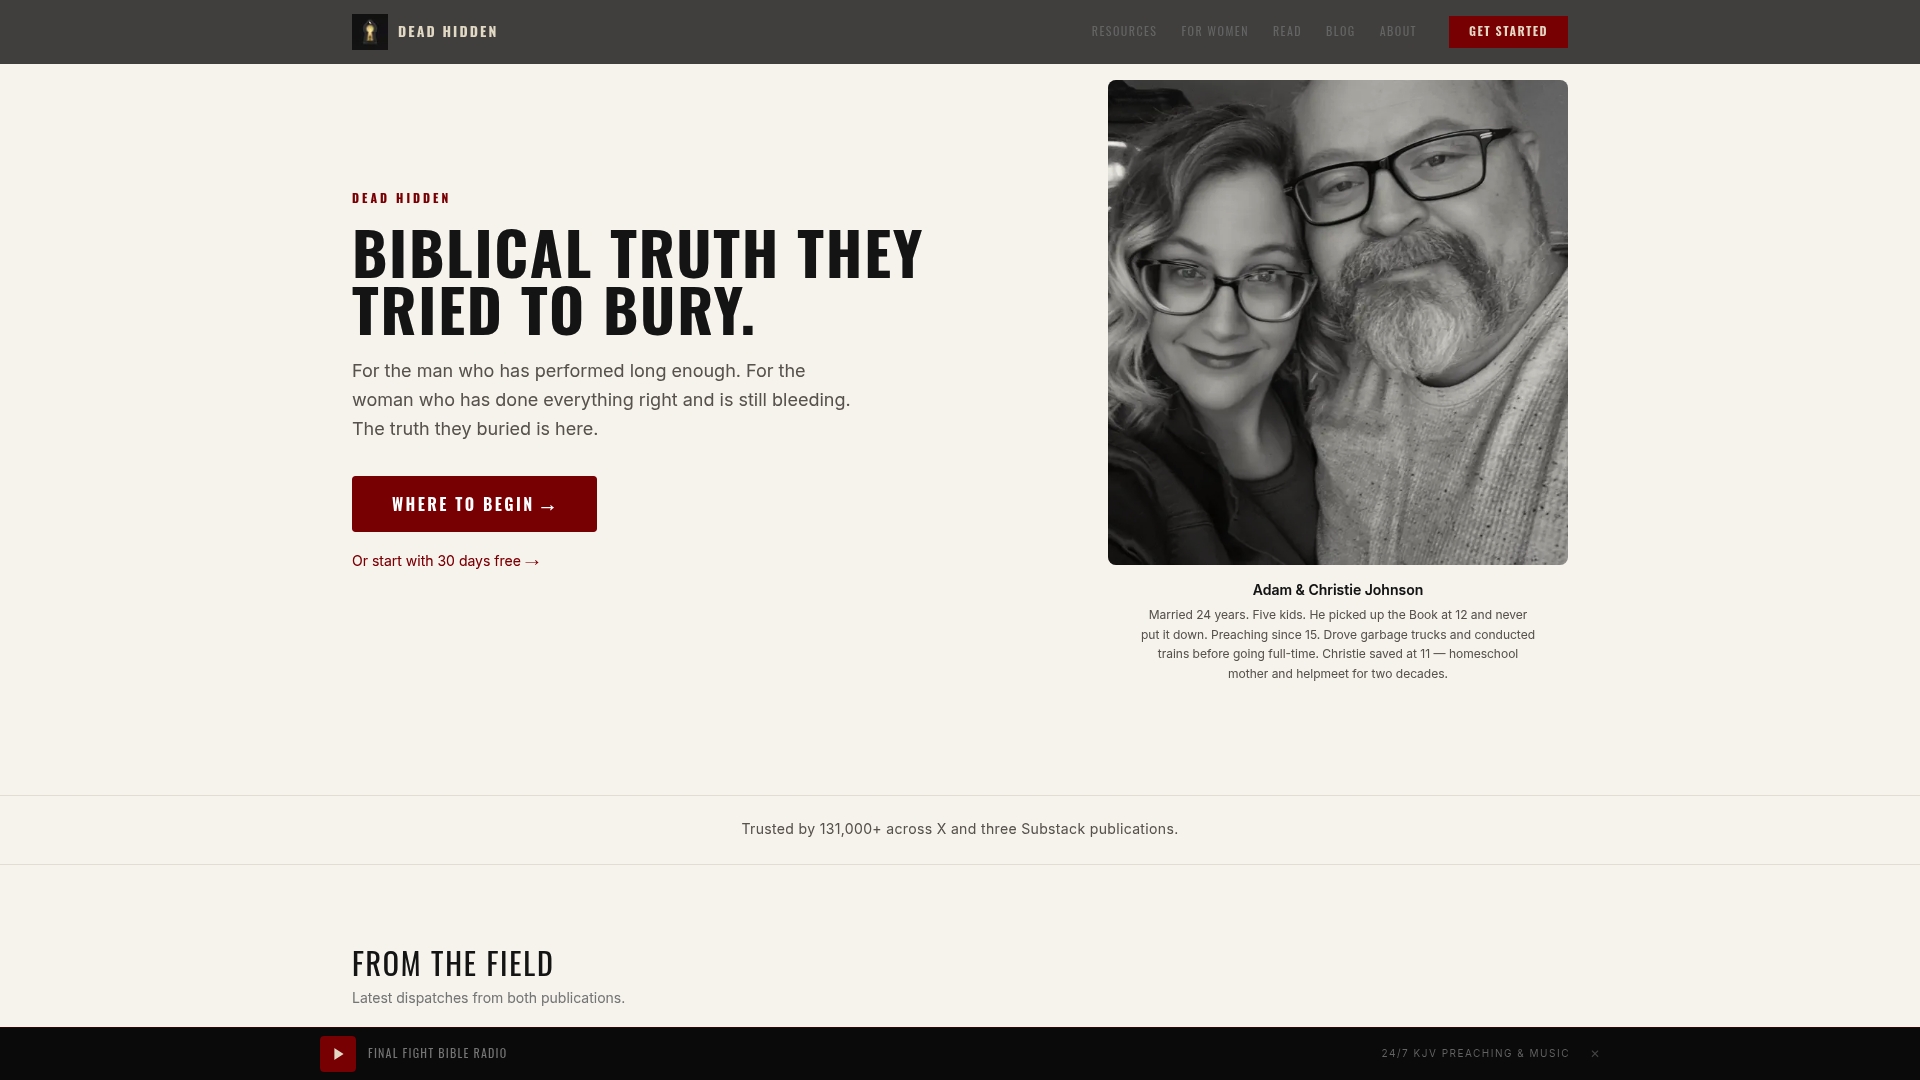Select the '24/7 KJV Preaching & Music' text

click(x=1475, y=1054)
